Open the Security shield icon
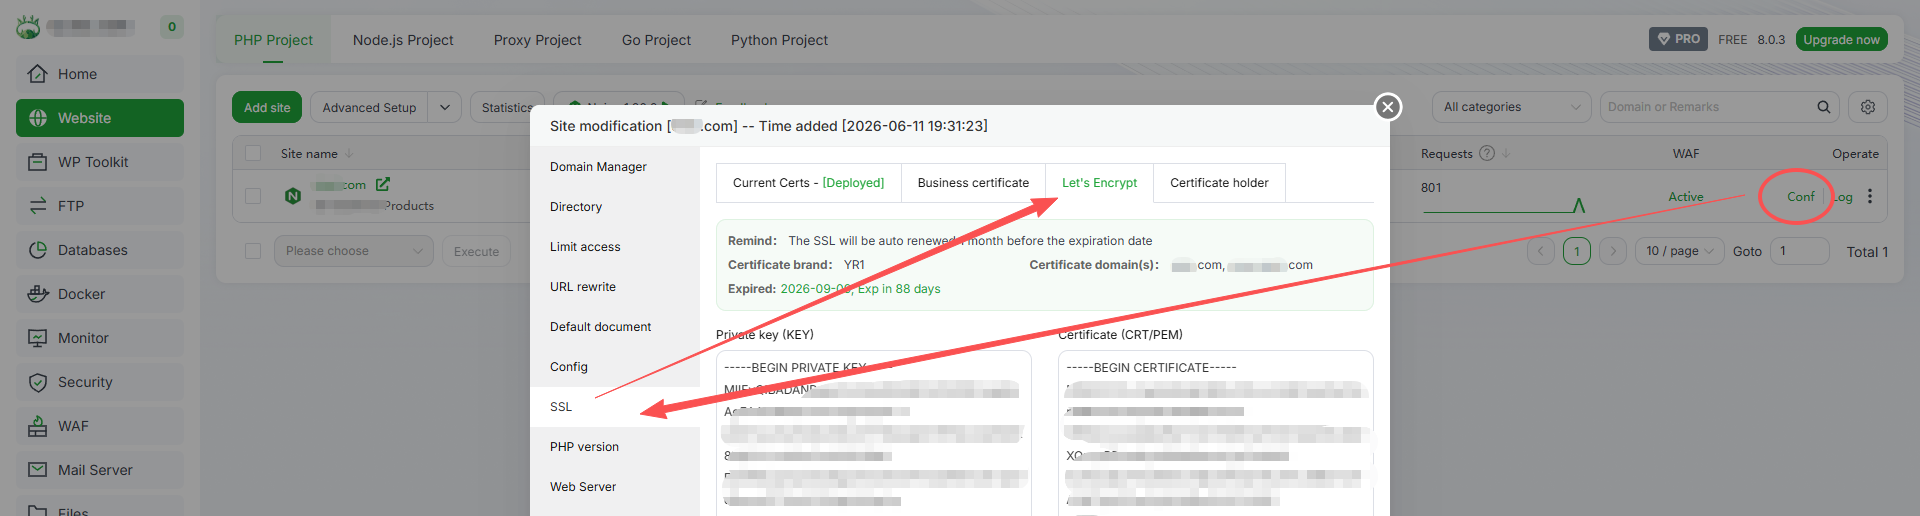Screen dimensions: 1920x516 click(x=38, y=382)
